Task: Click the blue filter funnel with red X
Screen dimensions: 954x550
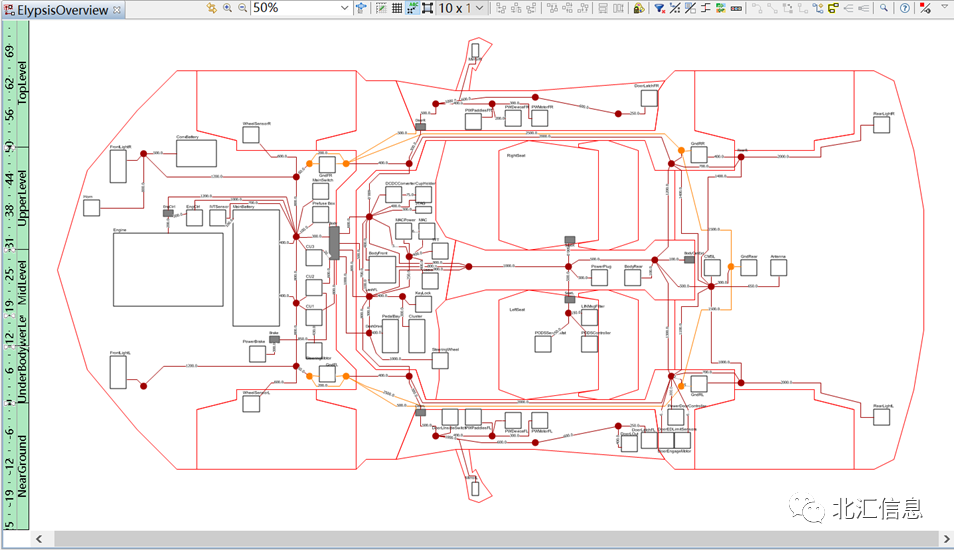Action: tap(660, 8)
